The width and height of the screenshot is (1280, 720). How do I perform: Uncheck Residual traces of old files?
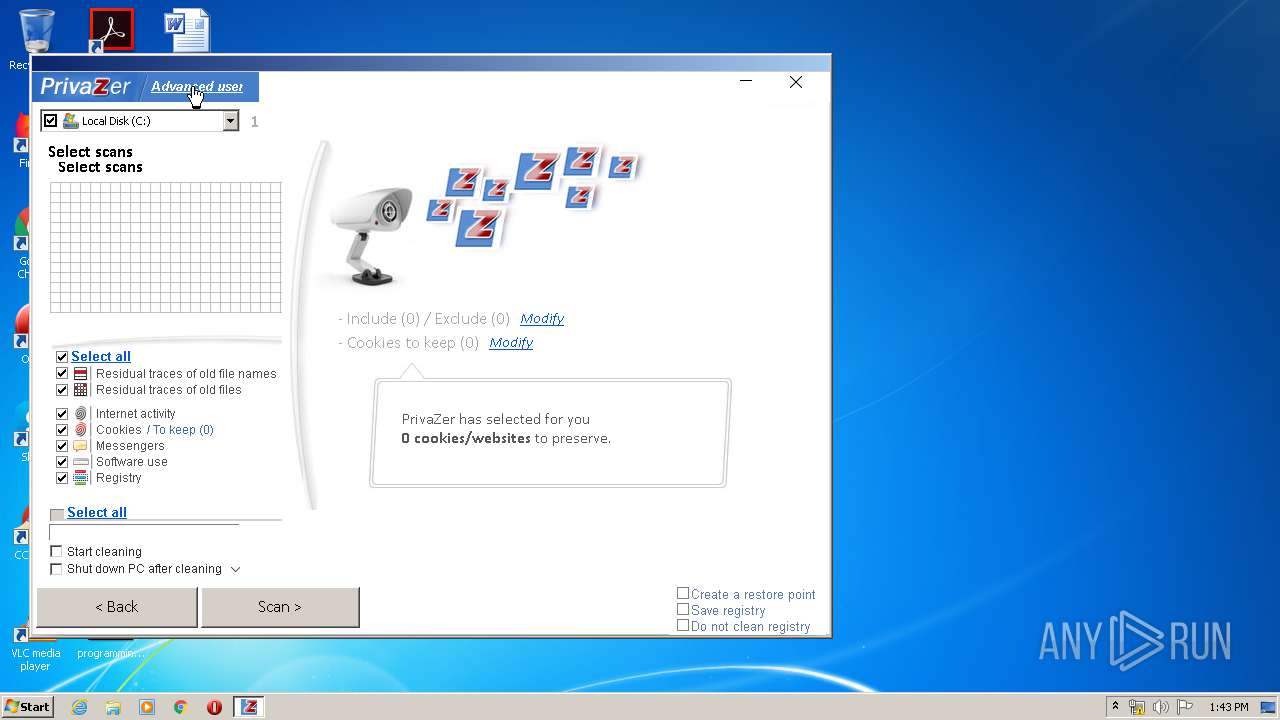point(62,390)
